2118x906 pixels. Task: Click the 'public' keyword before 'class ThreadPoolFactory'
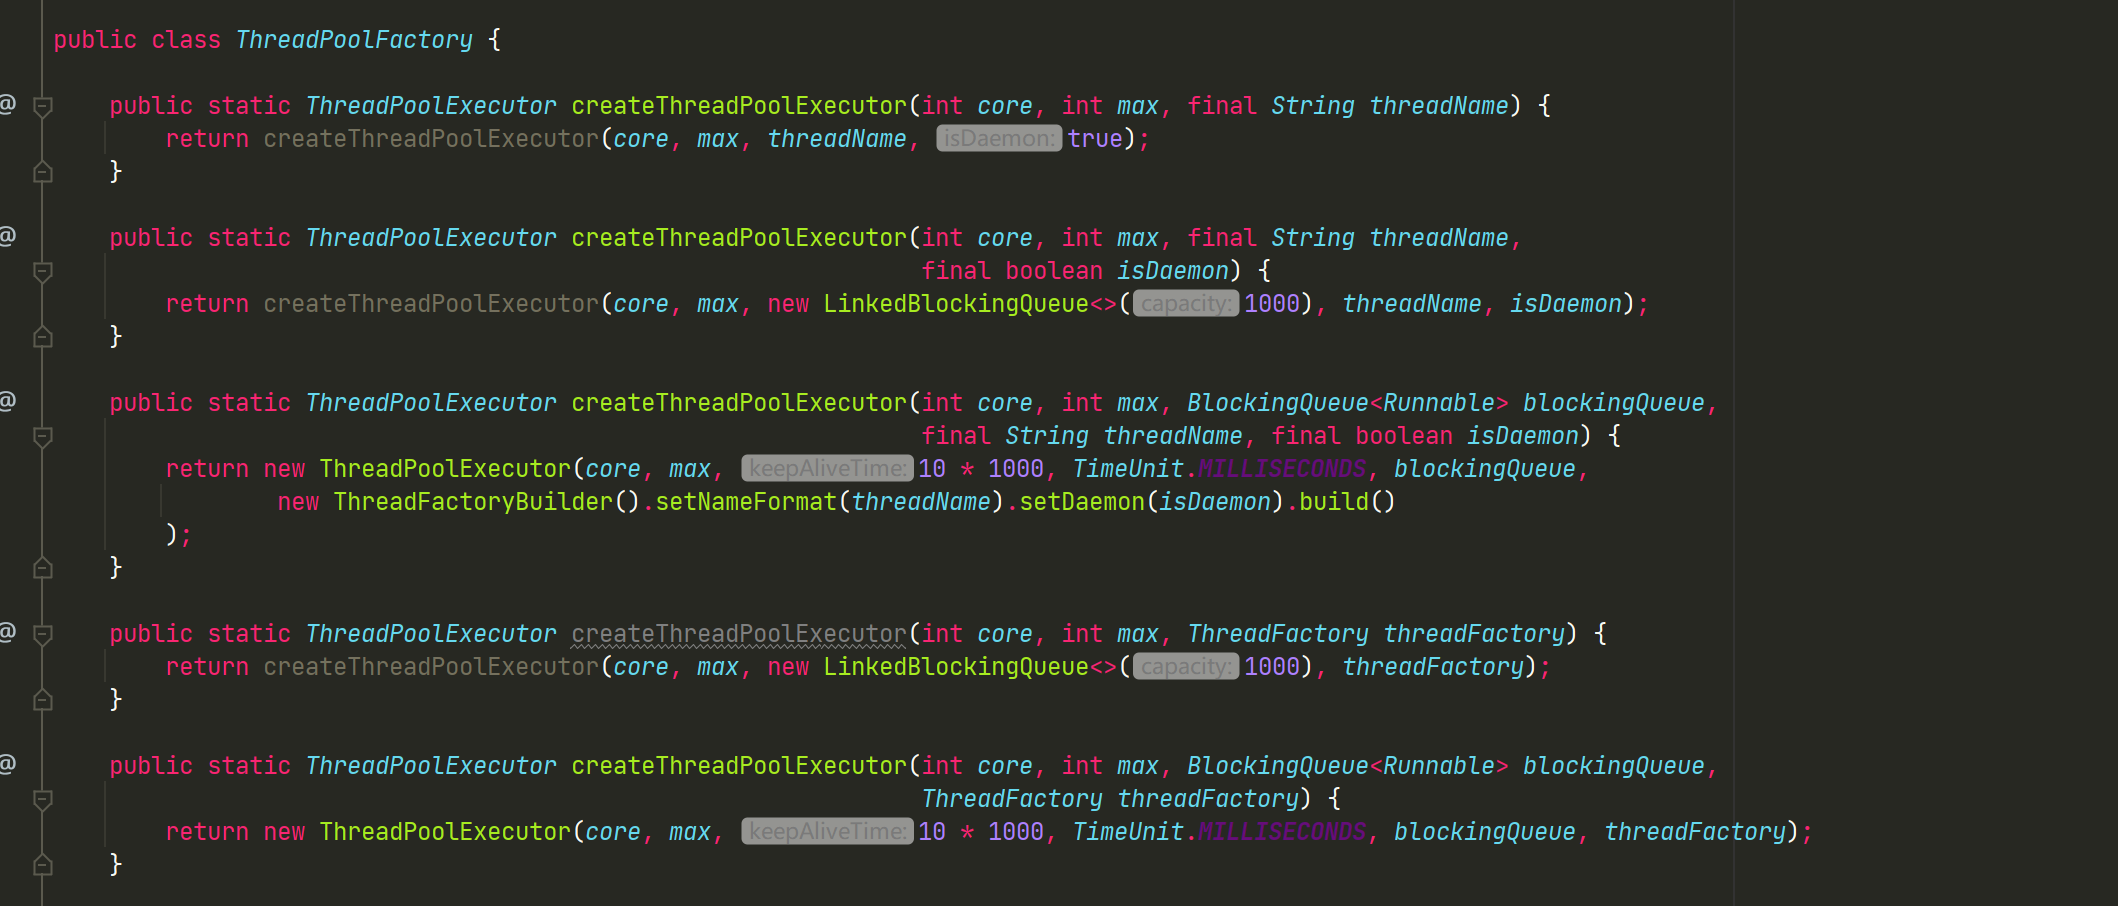(95, 40)
